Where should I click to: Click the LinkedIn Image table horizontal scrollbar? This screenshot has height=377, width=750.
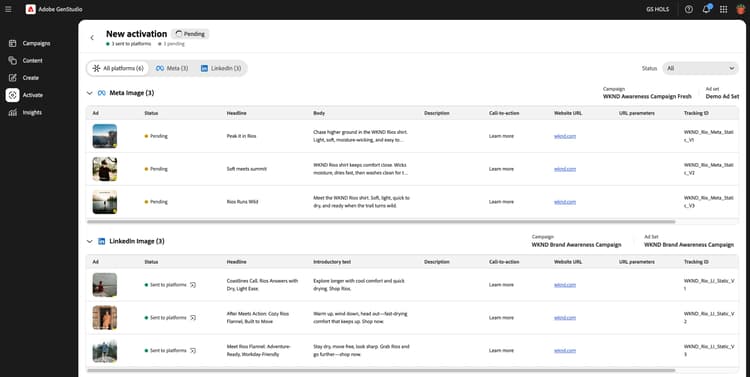tap(381, 370)
